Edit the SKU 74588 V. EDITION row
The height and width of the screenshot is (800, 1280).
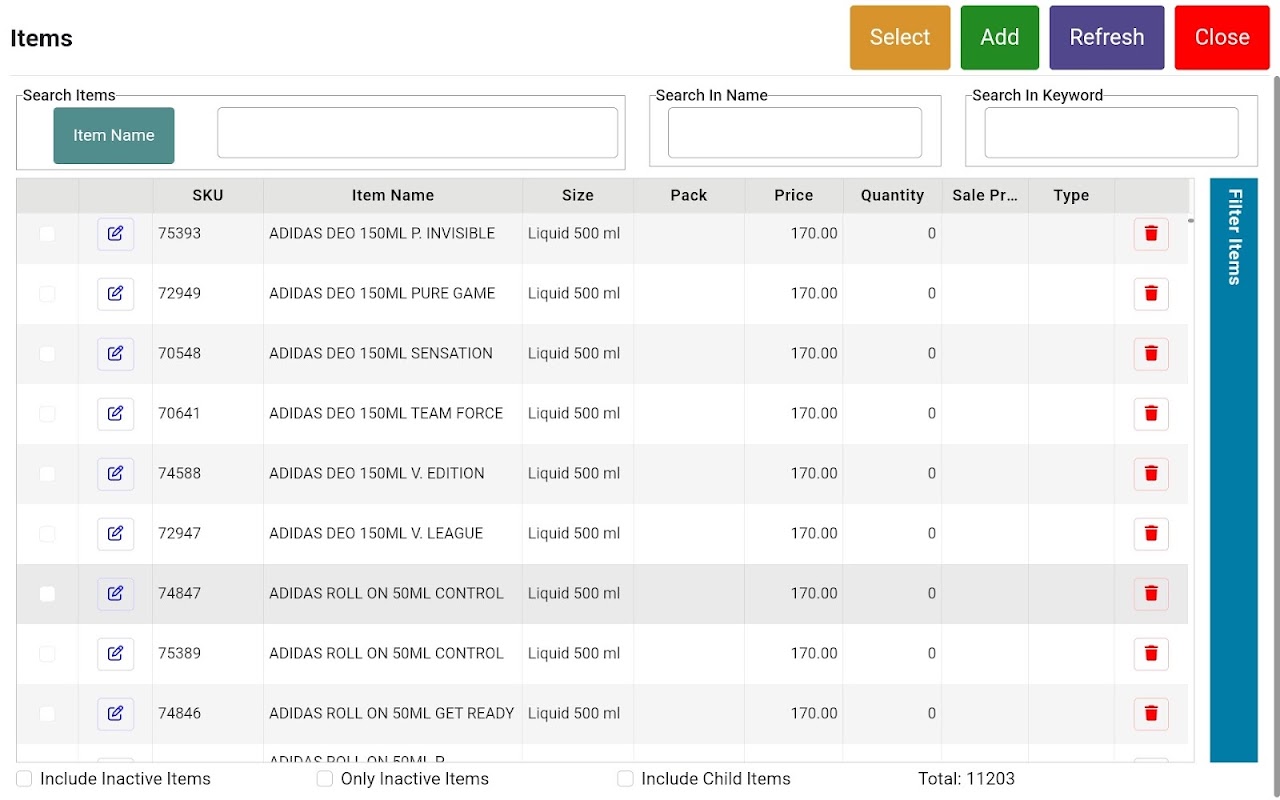(115, 474)
